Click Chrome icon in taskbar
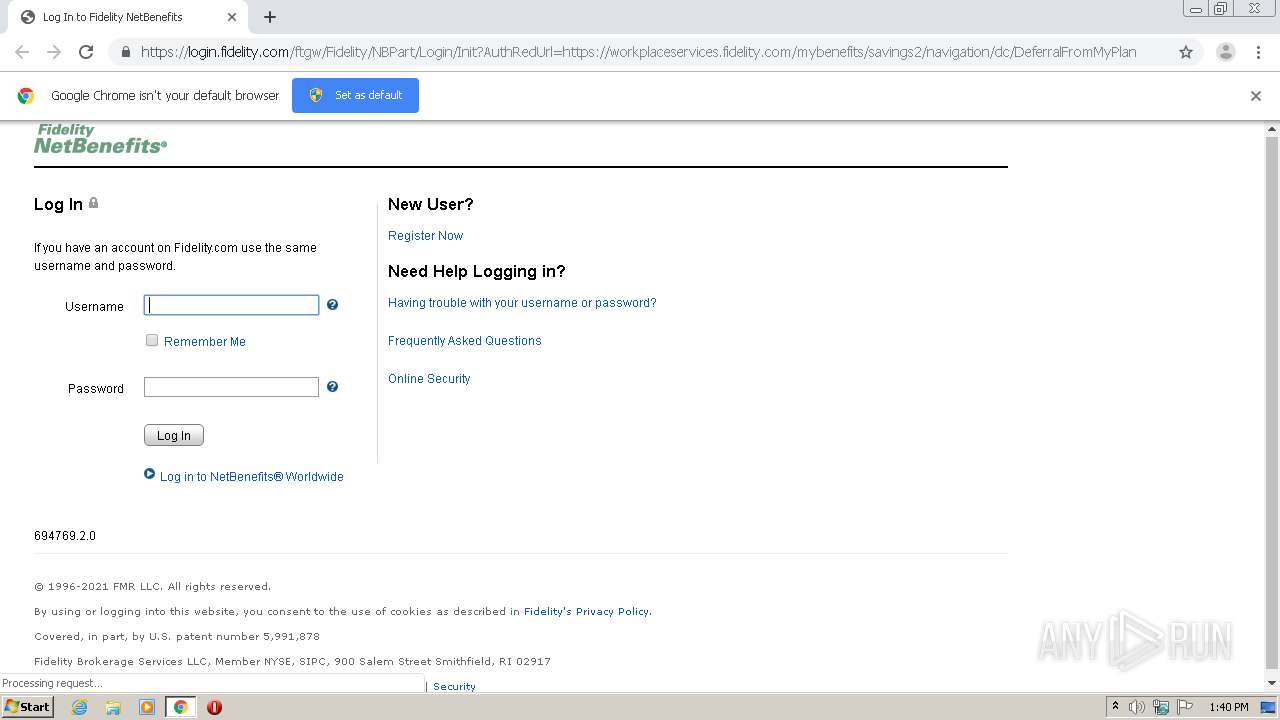1280x720 pixels. click(180, 707)
